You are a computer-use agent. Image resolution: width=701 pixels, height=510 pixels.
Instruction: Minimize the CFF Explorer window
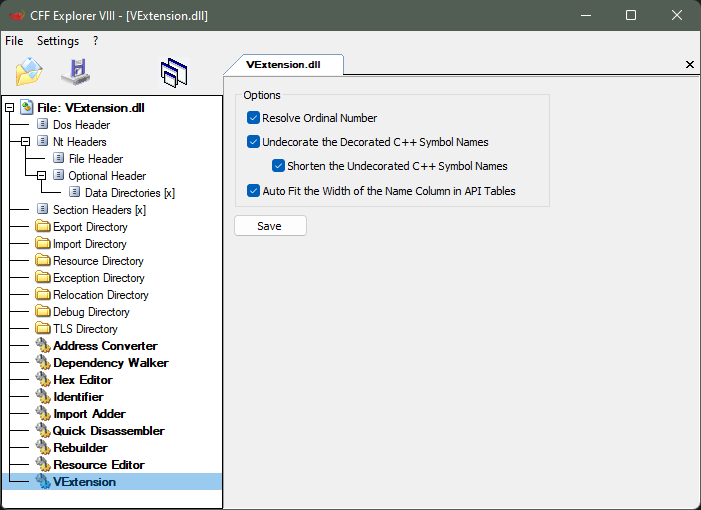[586, 15]
